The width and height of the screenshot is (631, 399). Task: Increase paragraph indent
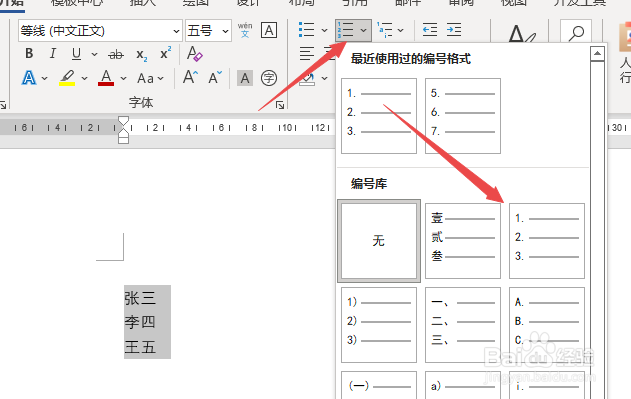pyautogui.click(x=454, y=30)
